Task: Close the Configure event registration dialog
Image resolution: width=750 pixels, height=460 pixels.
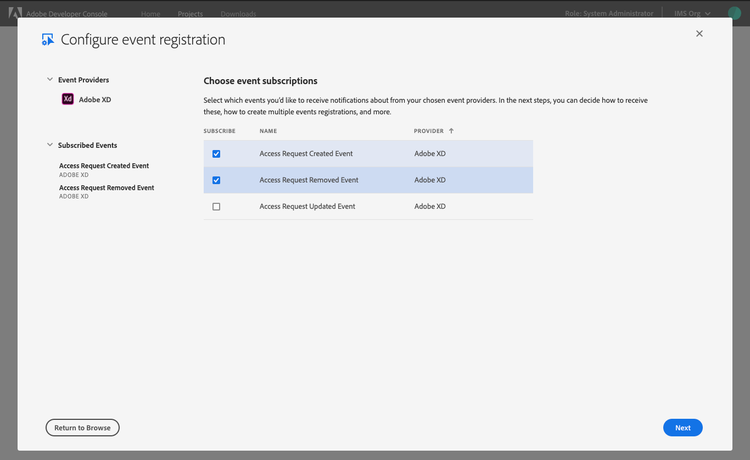Action: (x=699, y=33)
